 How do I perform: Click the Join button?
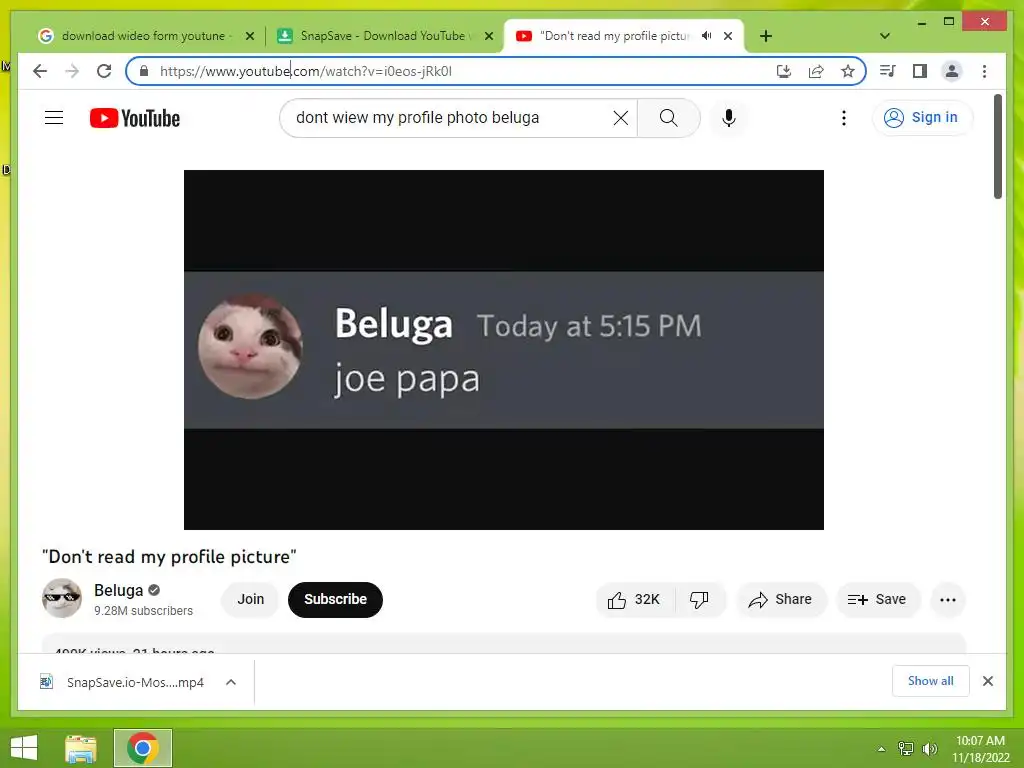click(x=250, y=600)
